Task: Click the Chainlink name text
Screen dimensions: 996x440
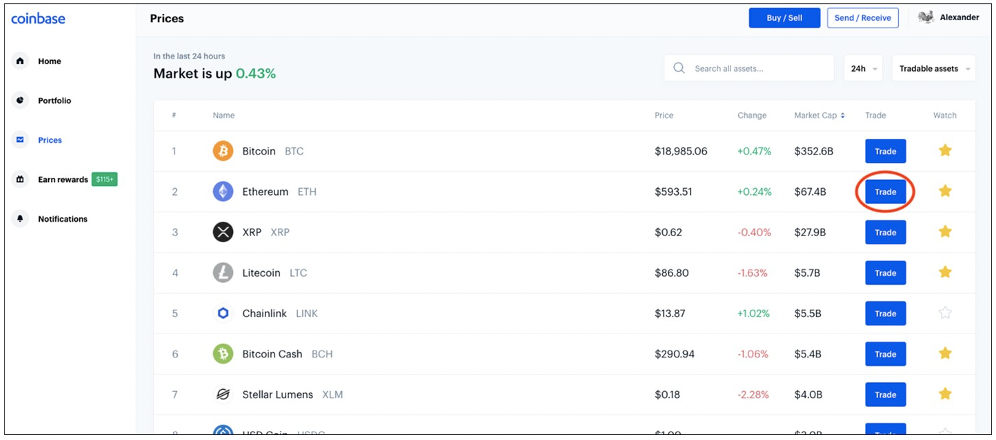Action: point(265,314)
